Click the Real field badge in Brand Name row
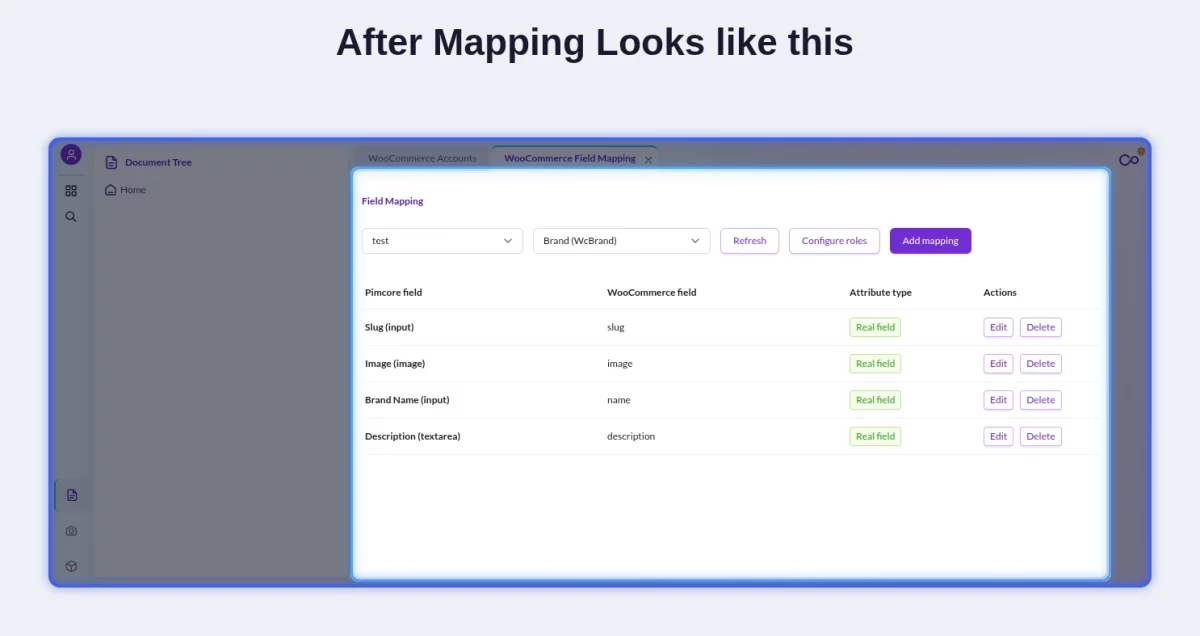1200x636 pixels. click(x=875, y=400)
